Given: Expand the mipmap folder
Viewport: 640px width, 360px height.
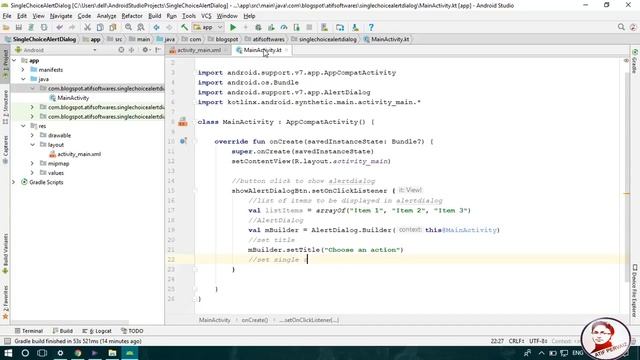Looking at the screenshot, I should coord(32,164).
